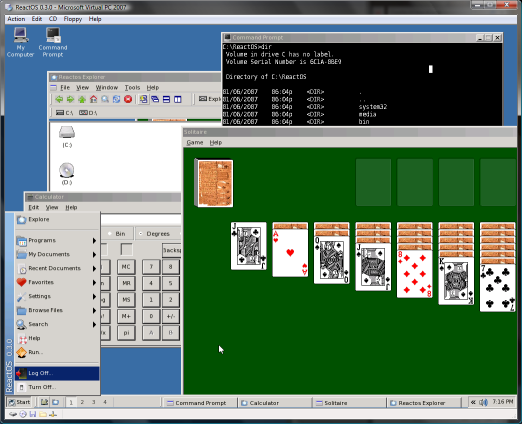Click the MC button in Calculator
The height and width of the screenshot is (424, 522).
126,267
